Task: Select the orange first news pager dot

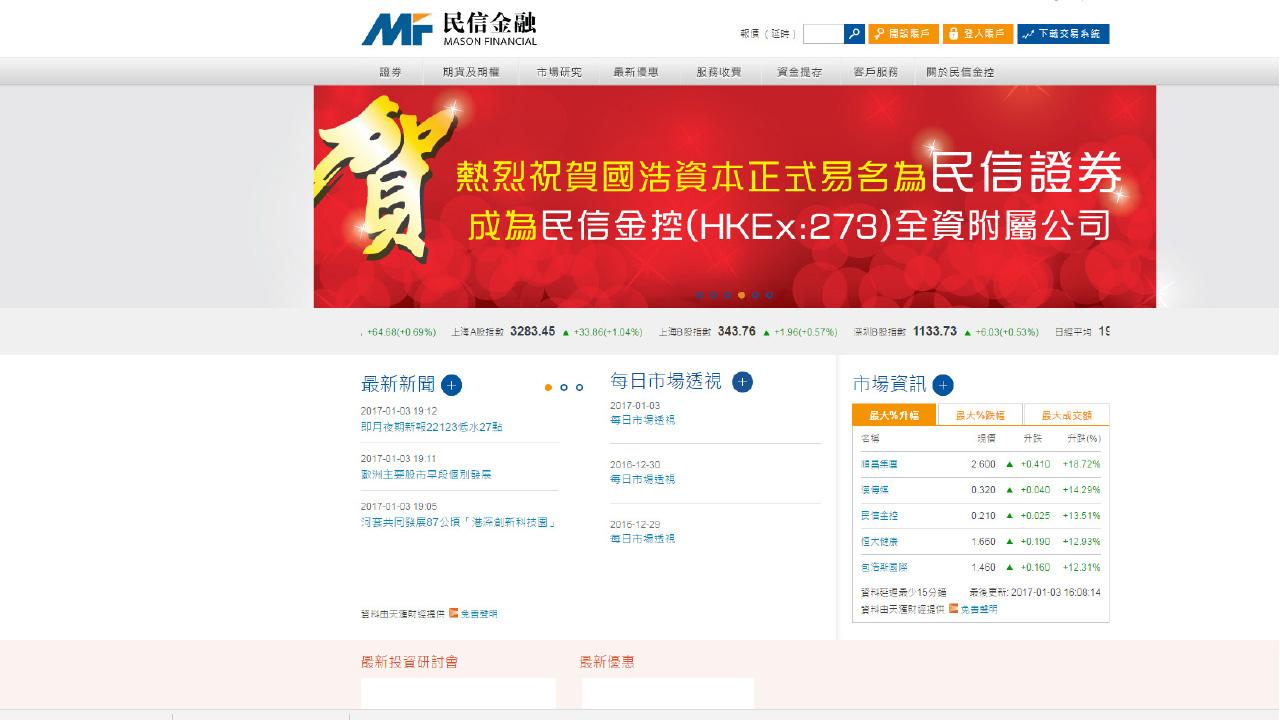Action: tap(548, 387)
